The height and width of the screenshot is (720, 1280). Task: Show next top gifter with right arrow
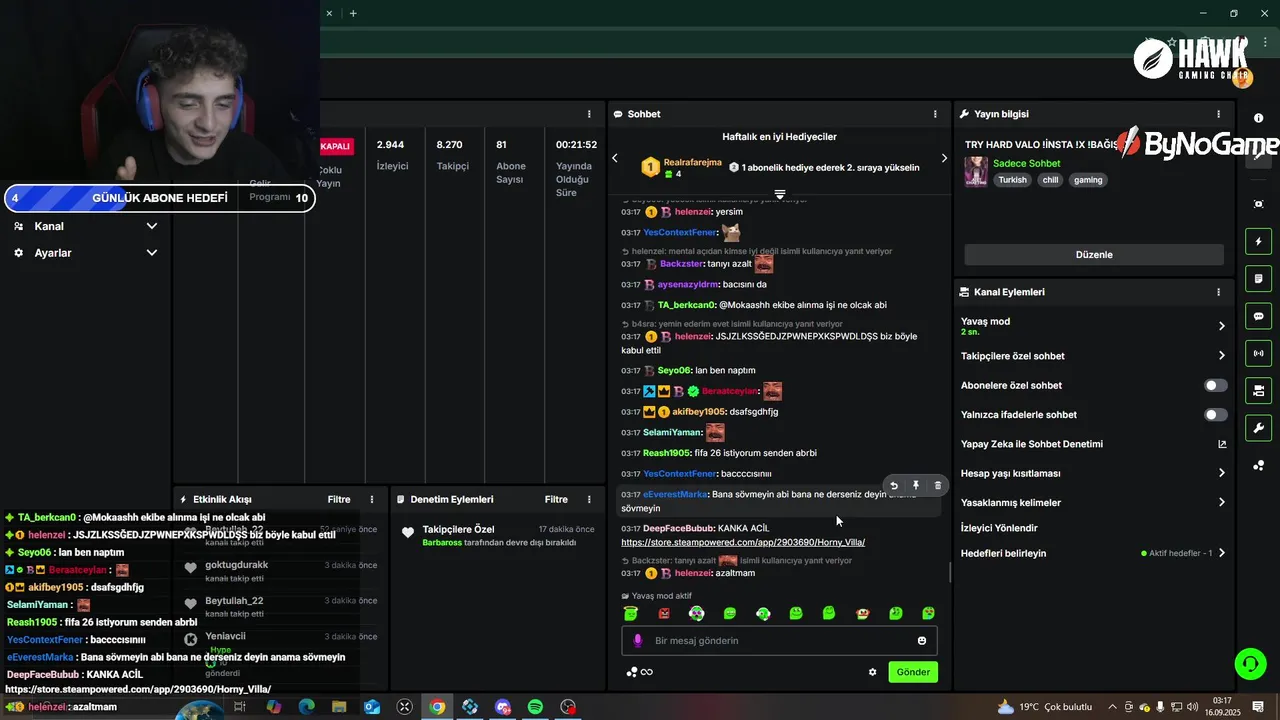point(944,158)
